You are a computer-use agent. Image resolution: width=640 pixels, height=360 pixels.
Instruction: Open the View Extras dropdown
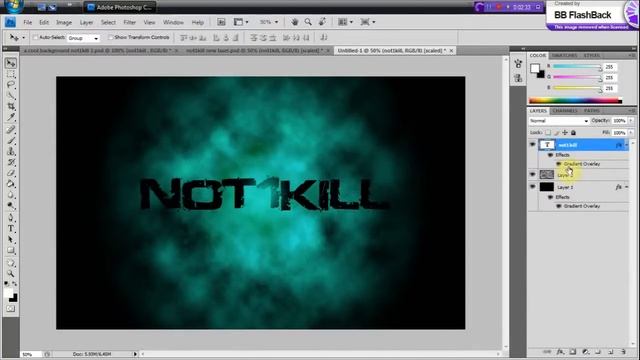click(241, 22)
